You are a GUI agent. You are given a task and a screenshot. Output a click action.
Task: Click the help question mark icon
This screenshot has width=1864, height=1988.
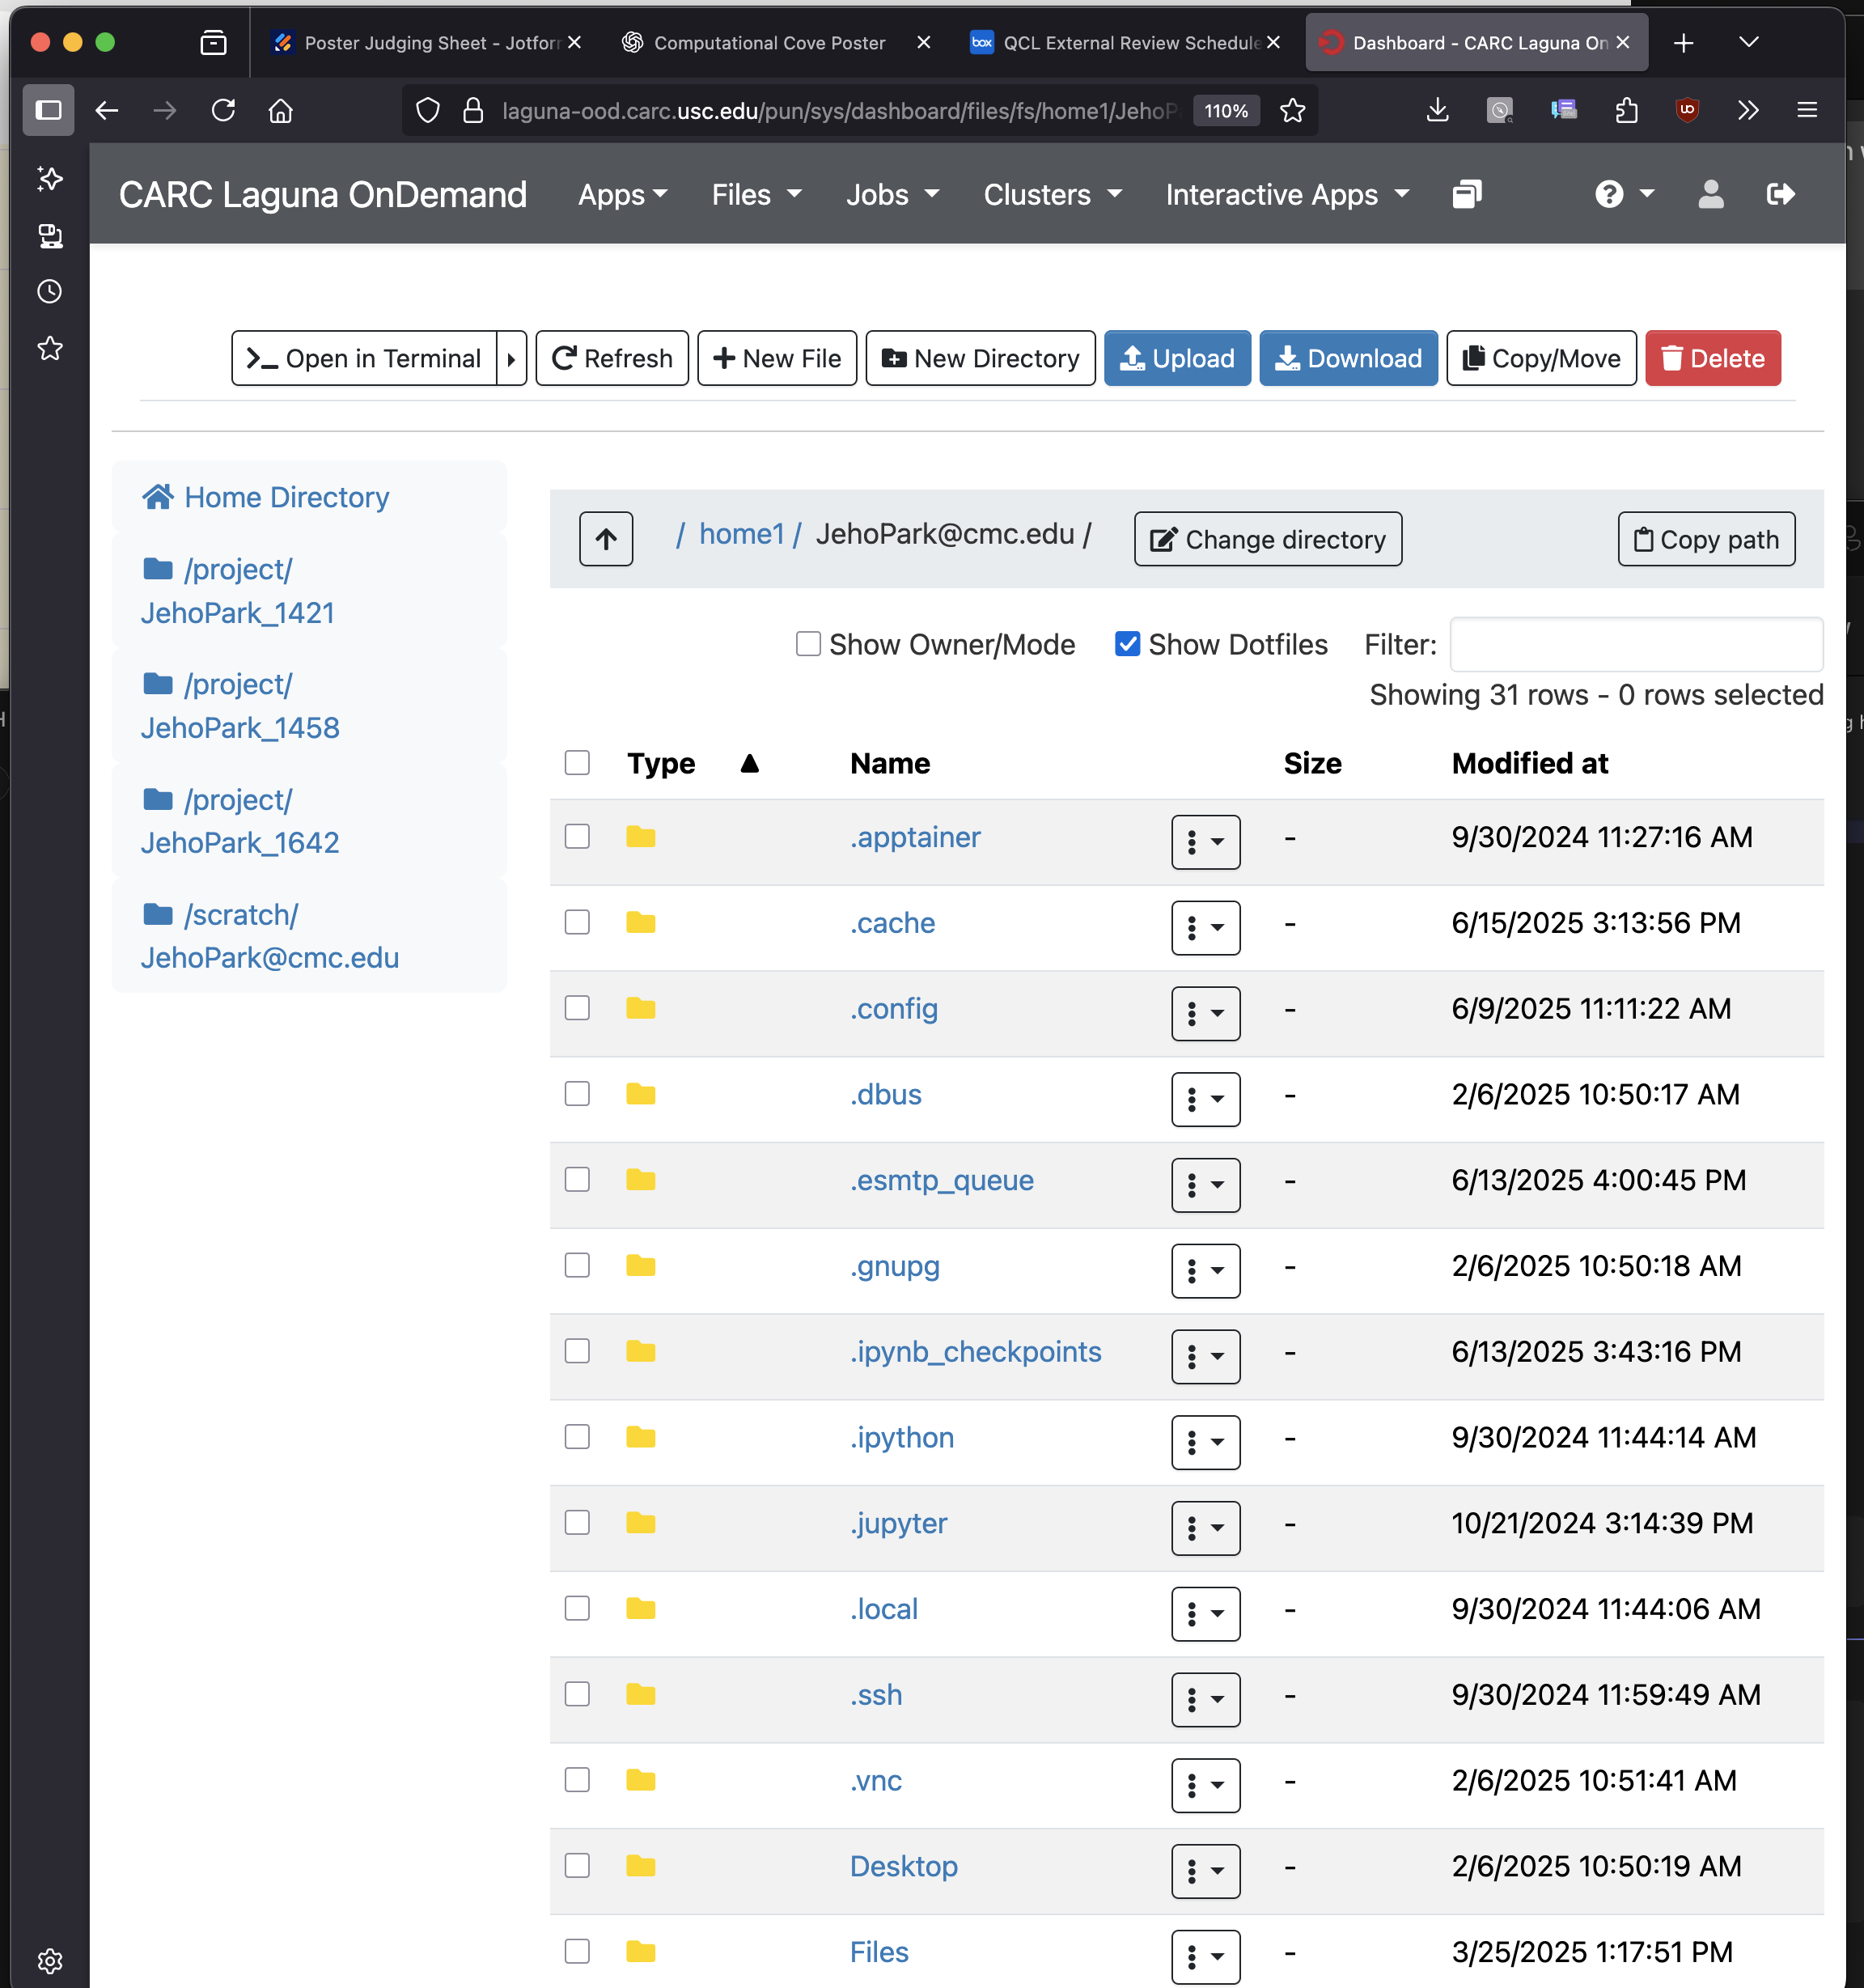[1609, 195]
